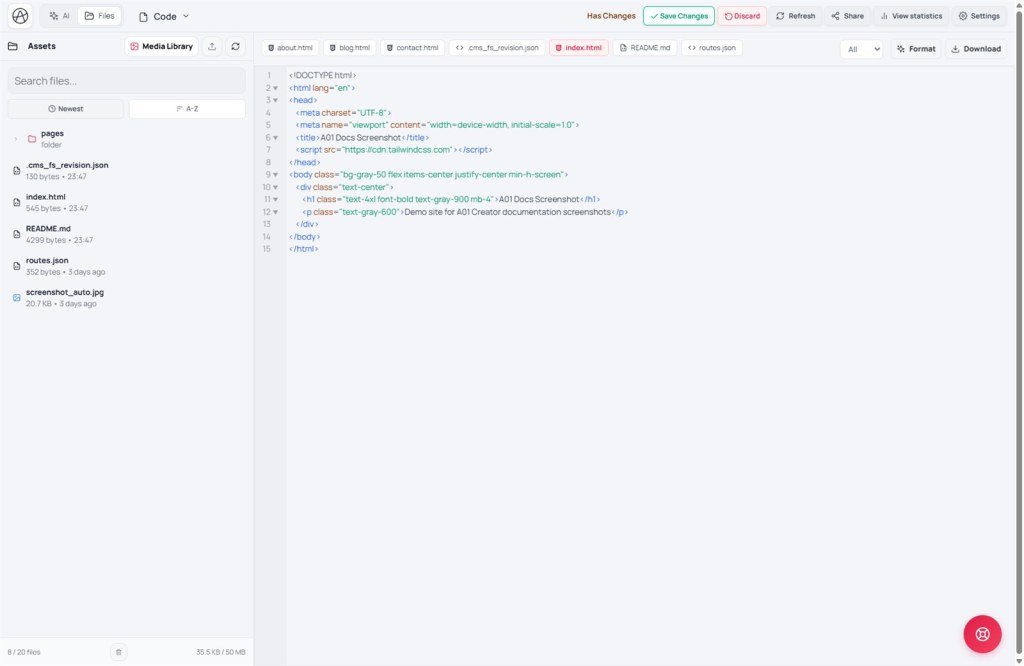The image size is (1024, 666).
Task: Refresh the editor content
Action: coord(795,16)
